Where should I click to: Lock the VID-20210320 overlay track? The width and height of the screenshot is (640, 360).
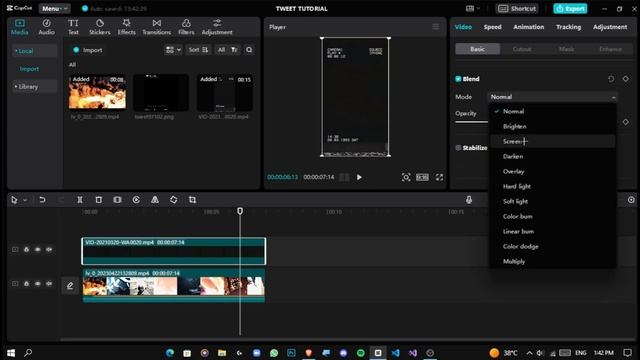[27, 249]
